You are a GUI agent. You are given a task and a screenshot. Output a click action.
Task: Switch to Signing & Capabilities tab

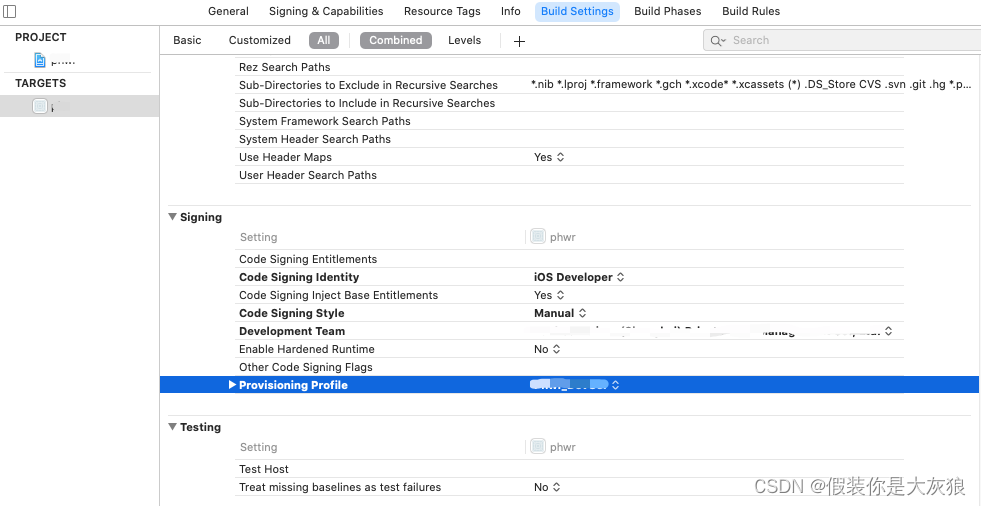pos(326,11)
